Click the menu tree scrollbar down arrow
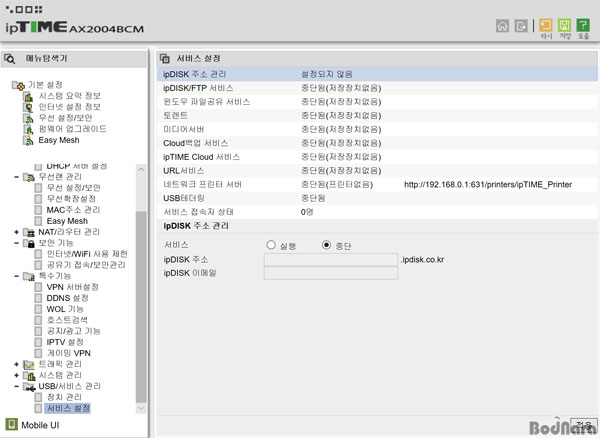Viewport: 600px width, 438px height. tap(141, 408)
